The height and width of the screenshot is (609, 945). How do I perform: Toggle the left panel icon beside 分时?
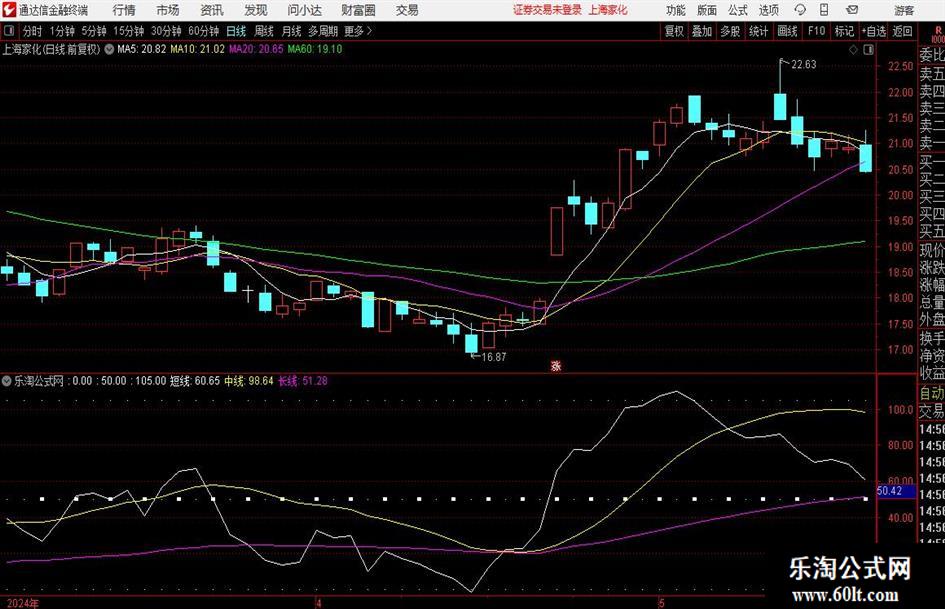tap(8, 31)
